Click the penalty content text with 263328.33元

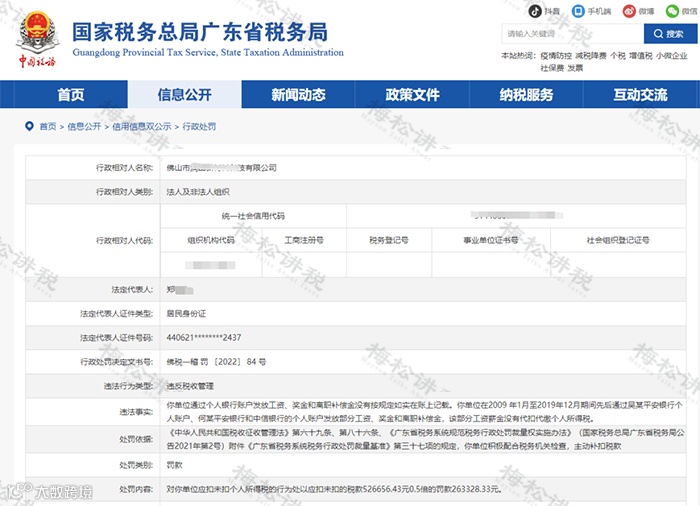(334, 489)
